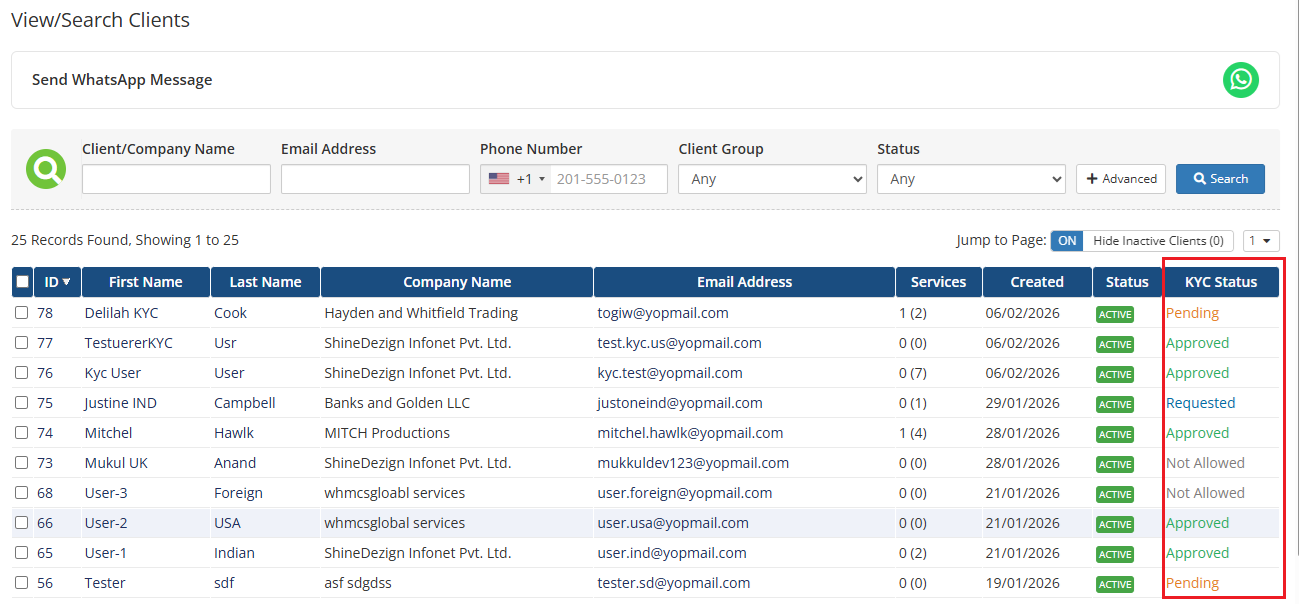Viewport: 1299px width, 604px height.
Task: Click the green WhatsApp icon
Action: 1240,80
